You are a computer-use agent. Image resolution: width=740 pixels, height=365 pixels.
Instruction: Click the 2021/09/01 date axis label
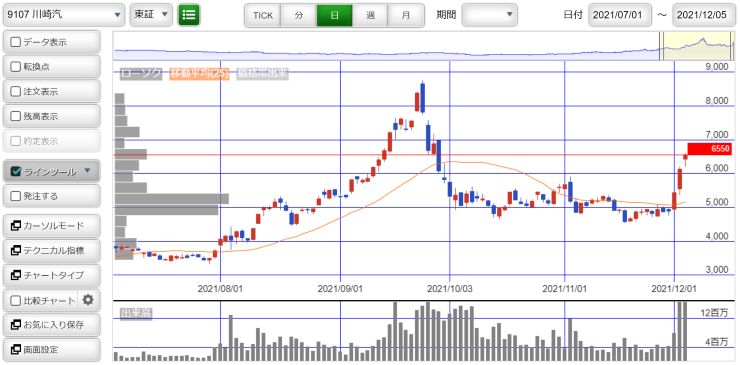(x=340, y=288)
